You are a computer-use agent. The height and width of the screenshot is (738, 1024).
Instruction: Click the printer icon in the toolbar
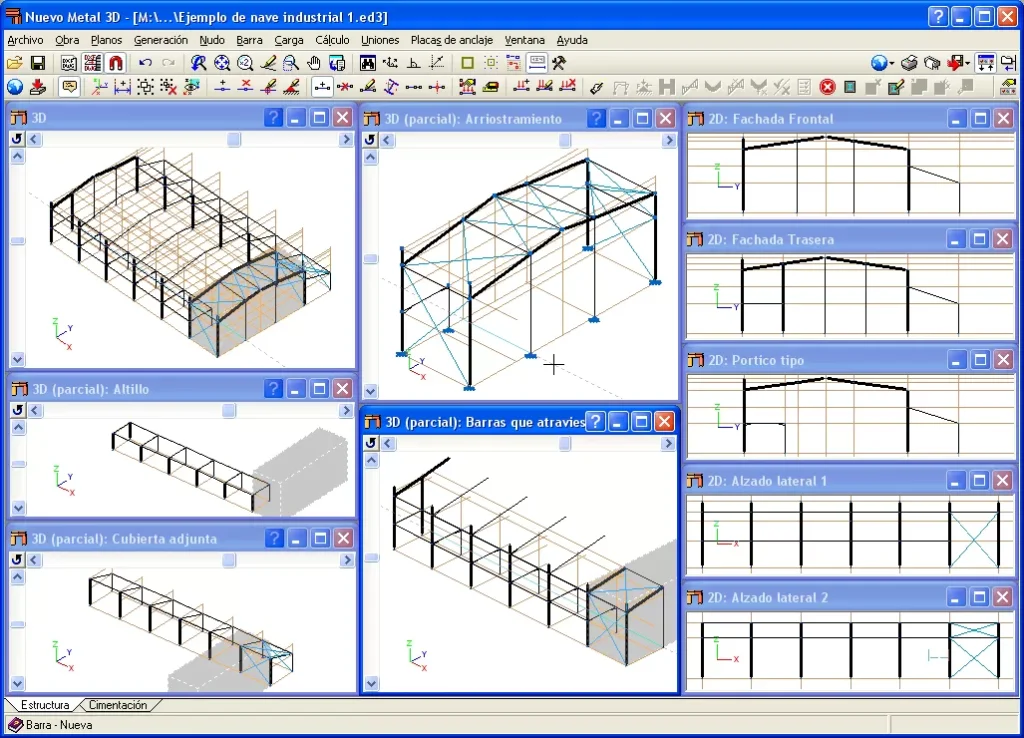909,63
